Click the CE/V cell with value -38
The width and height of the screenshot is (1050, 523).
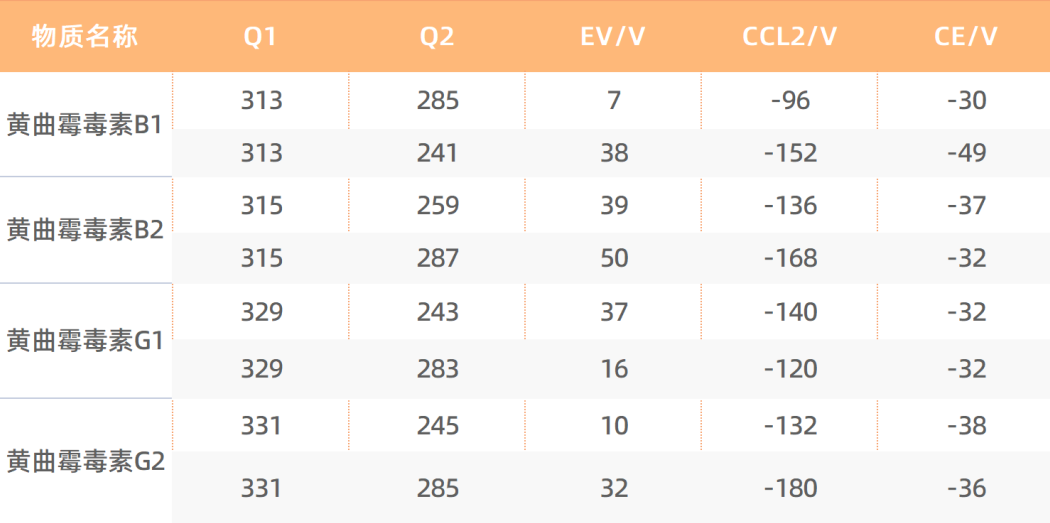(965, 426)
